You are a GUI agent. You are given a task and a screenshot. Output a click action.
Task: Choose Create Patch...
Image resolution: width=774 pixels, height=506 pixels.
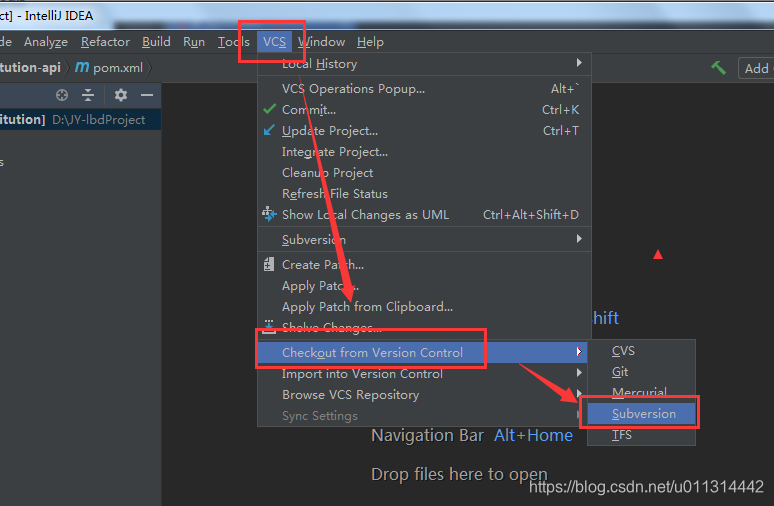tap(425, 265)
